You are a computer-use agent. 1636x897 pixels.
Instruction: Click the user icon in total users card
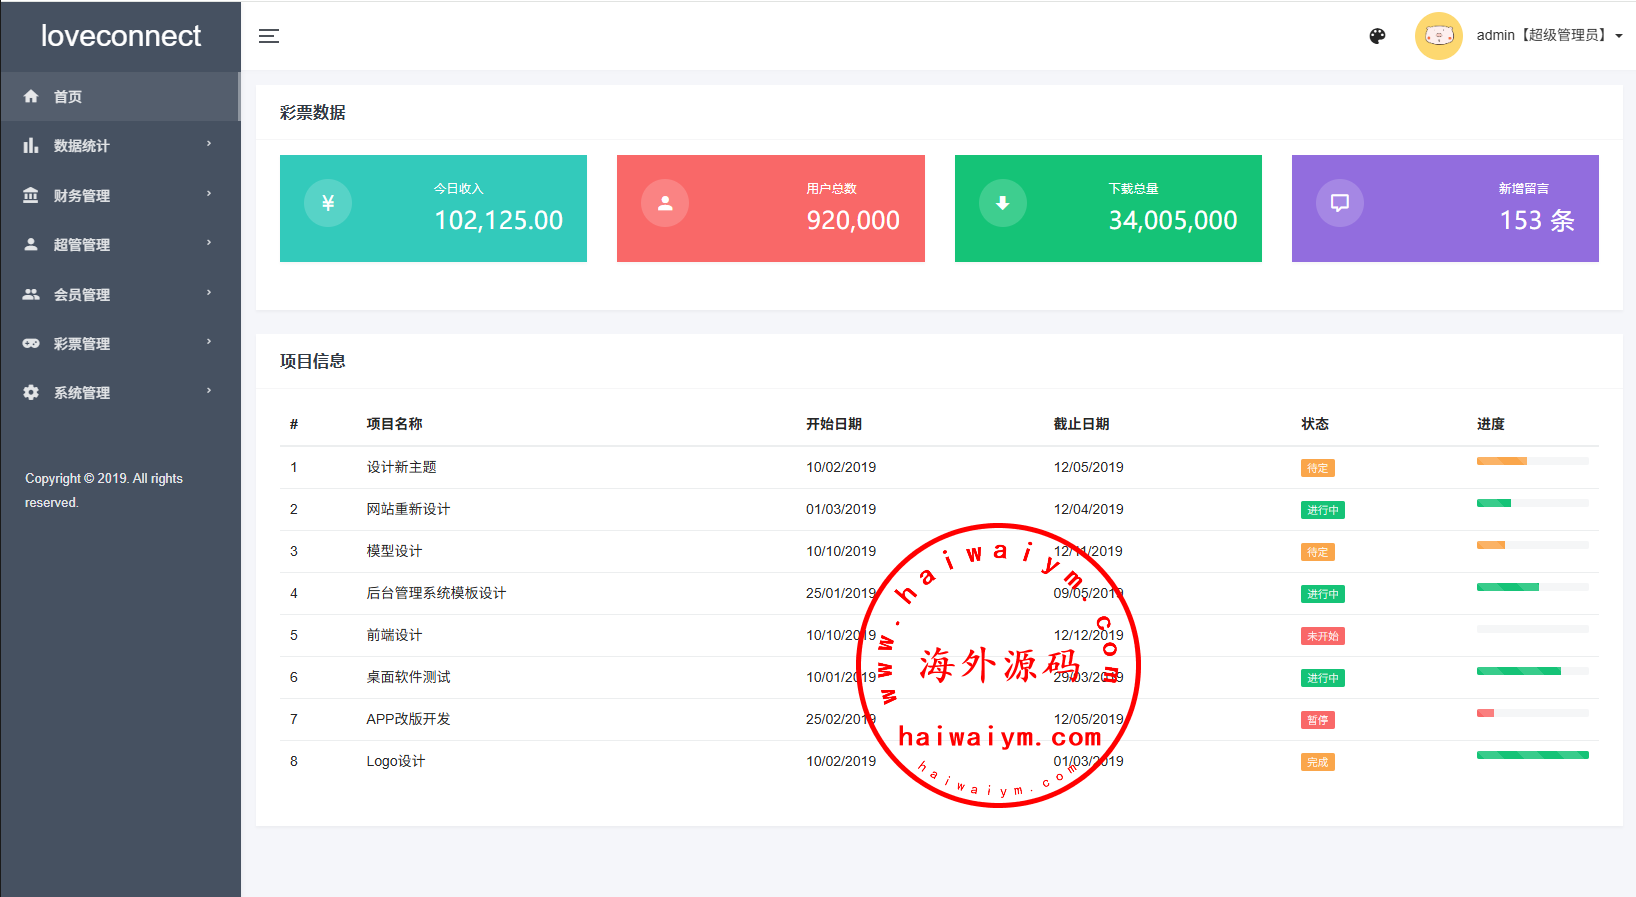[x=665, y=203]
